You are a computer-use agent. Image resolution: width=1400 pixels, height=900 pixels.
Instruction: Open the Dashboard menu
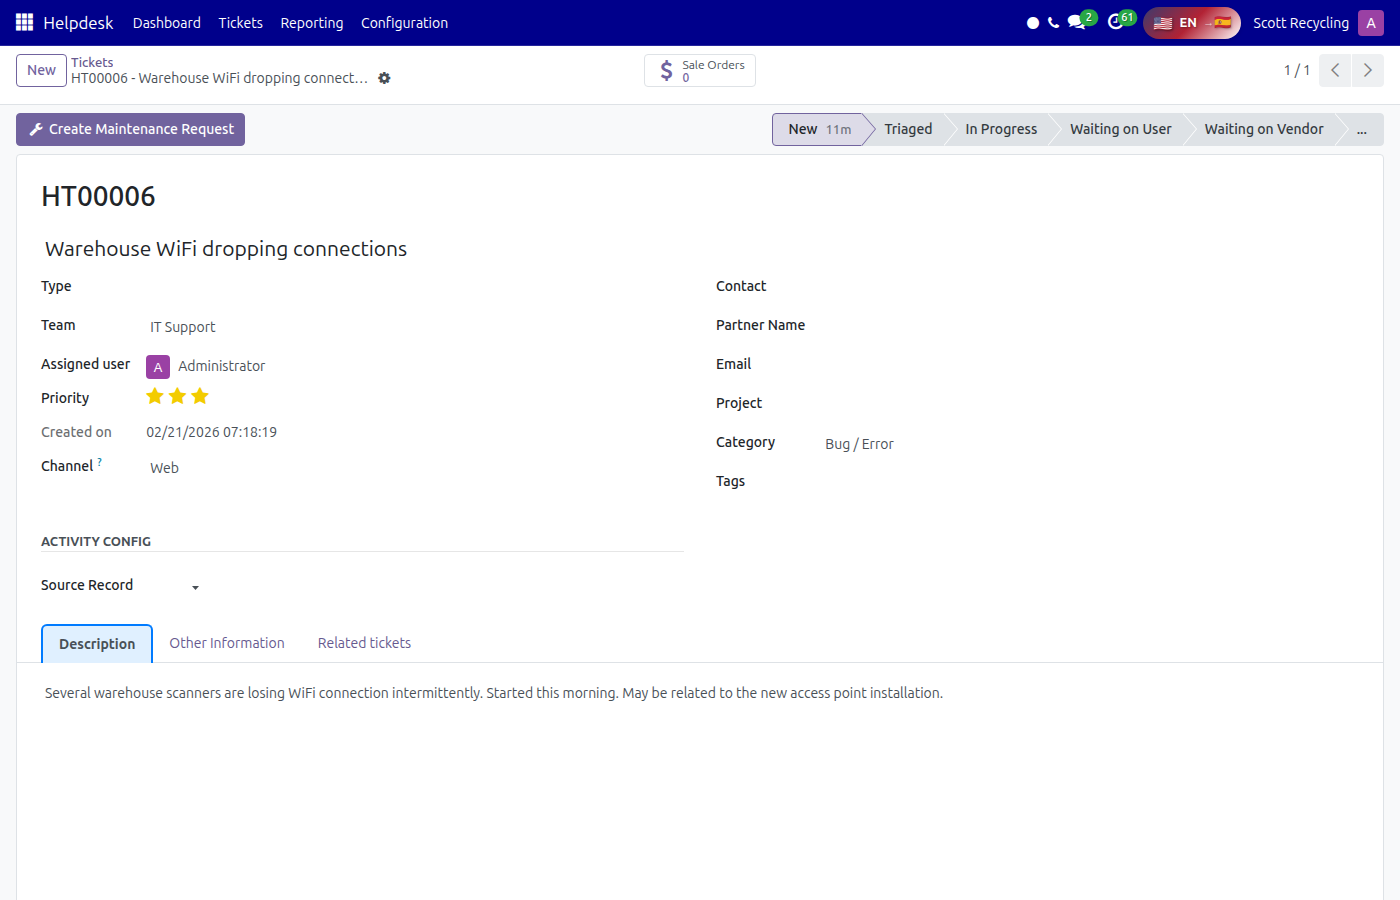point(167,23)
